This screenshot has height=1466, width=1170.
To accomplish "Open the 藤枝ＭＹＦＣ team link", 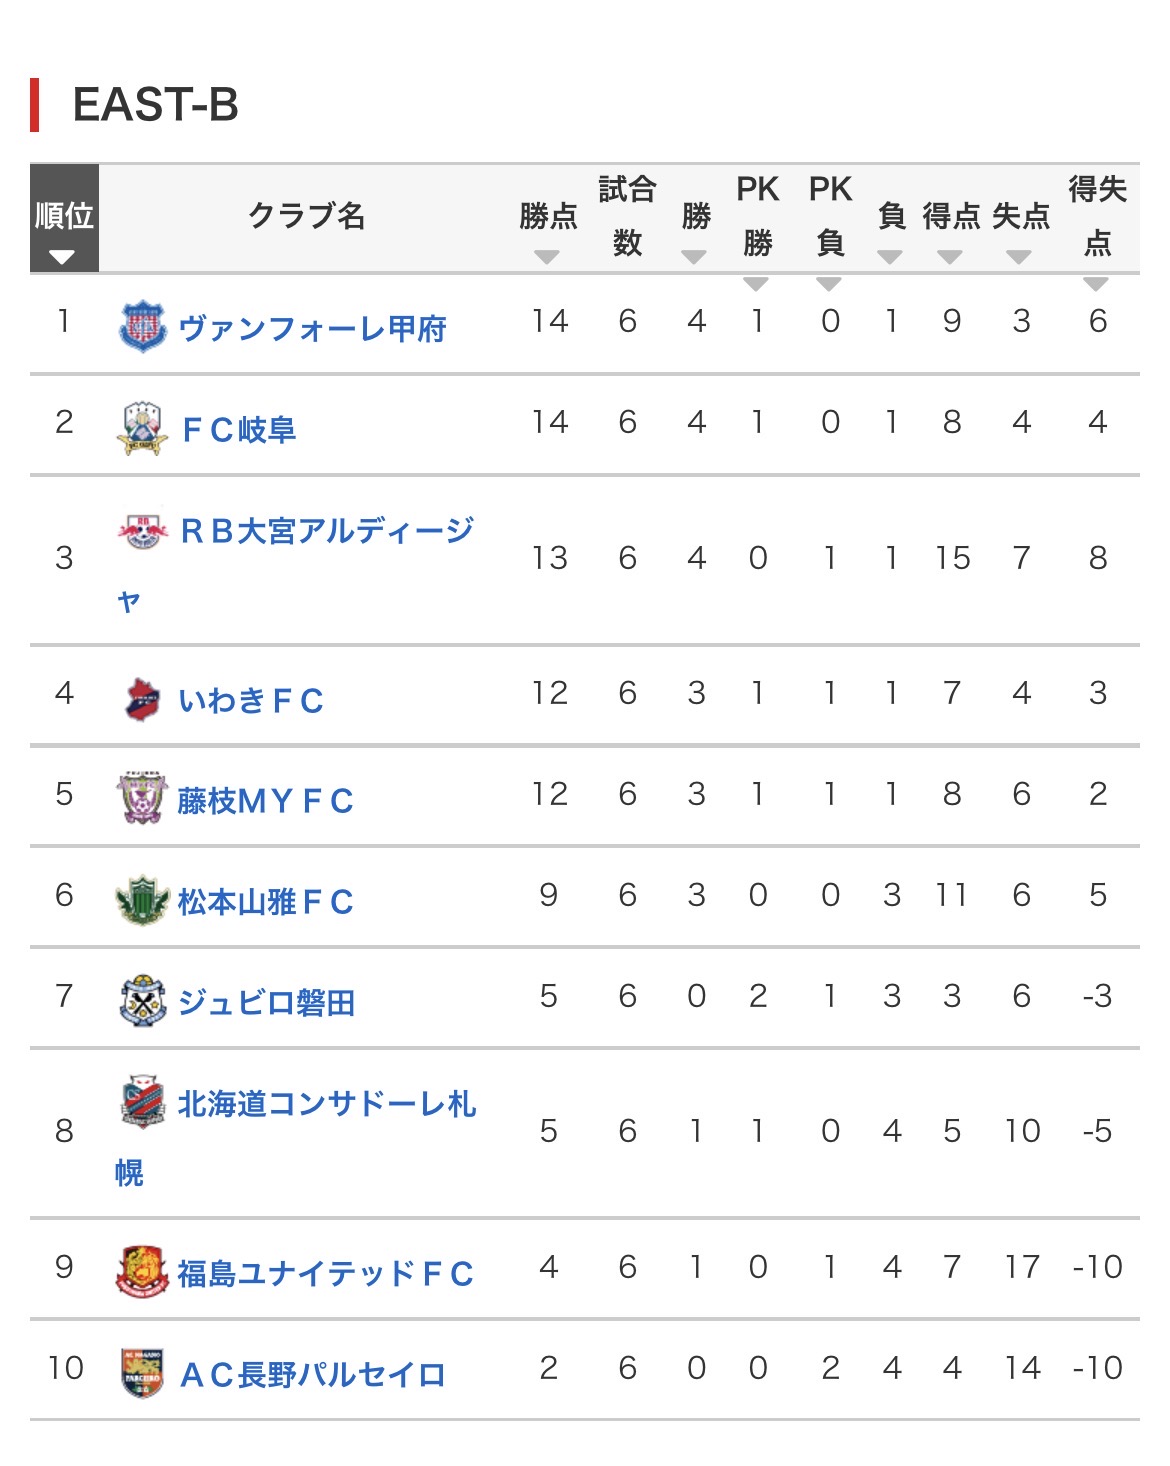I will pos(265,800).
